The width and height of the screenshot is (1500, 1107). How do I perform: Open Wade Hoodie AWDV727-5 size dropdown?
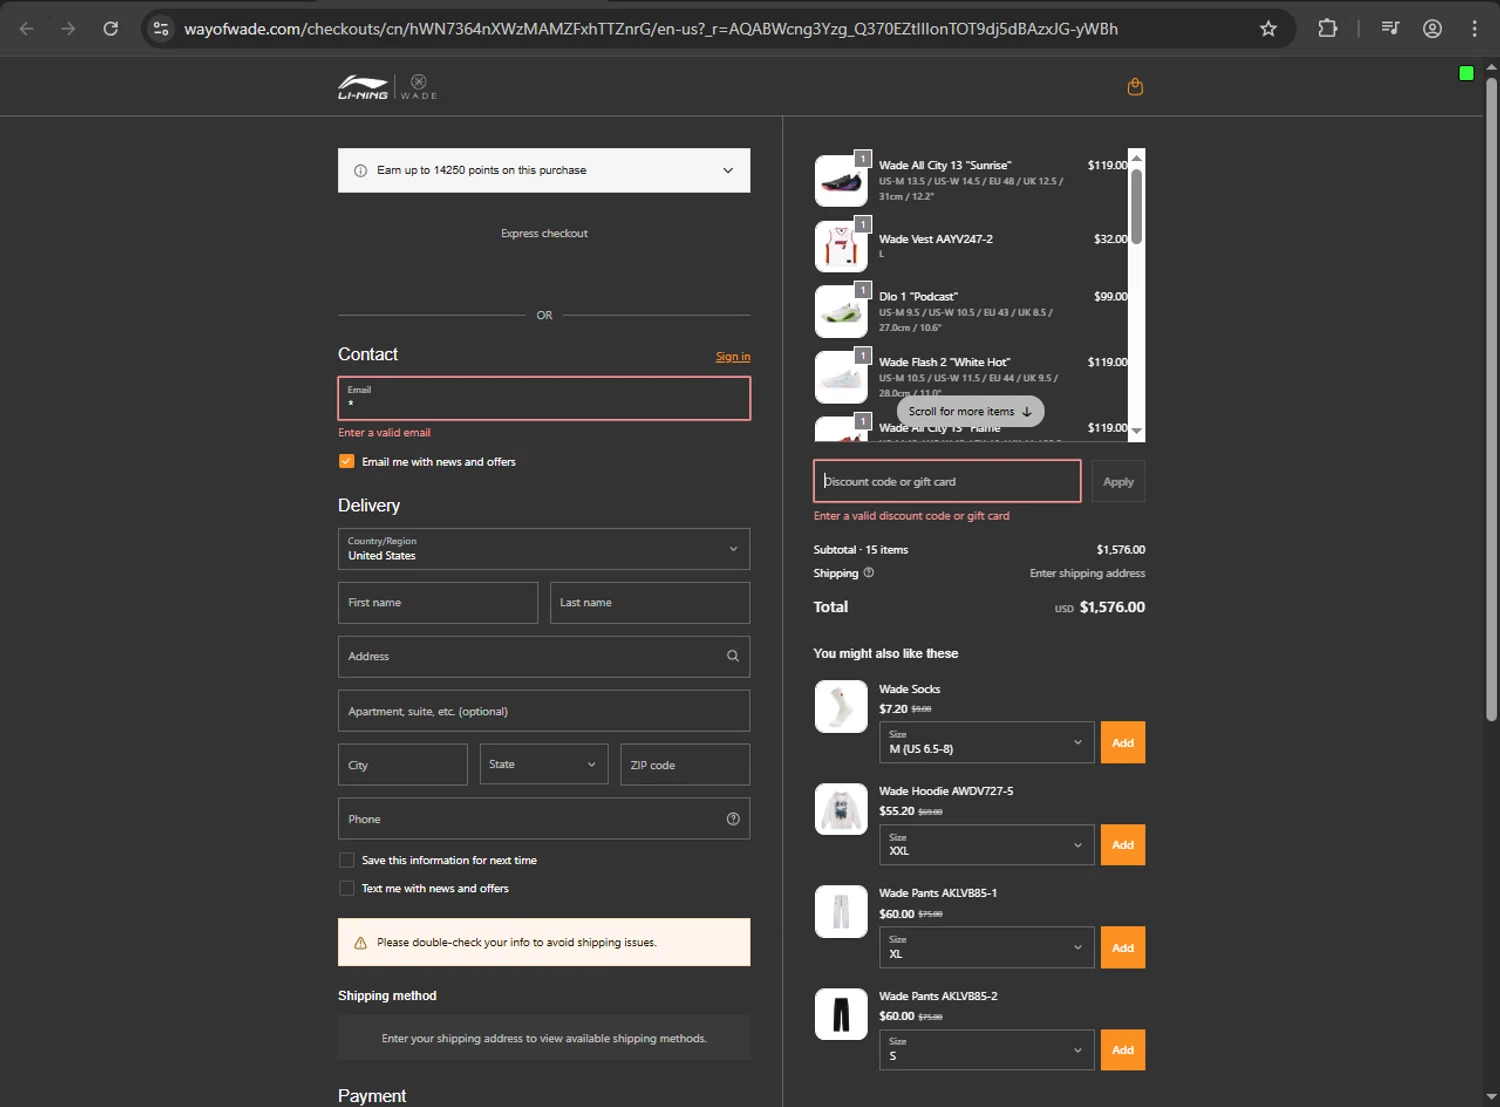tap(986, 845)
